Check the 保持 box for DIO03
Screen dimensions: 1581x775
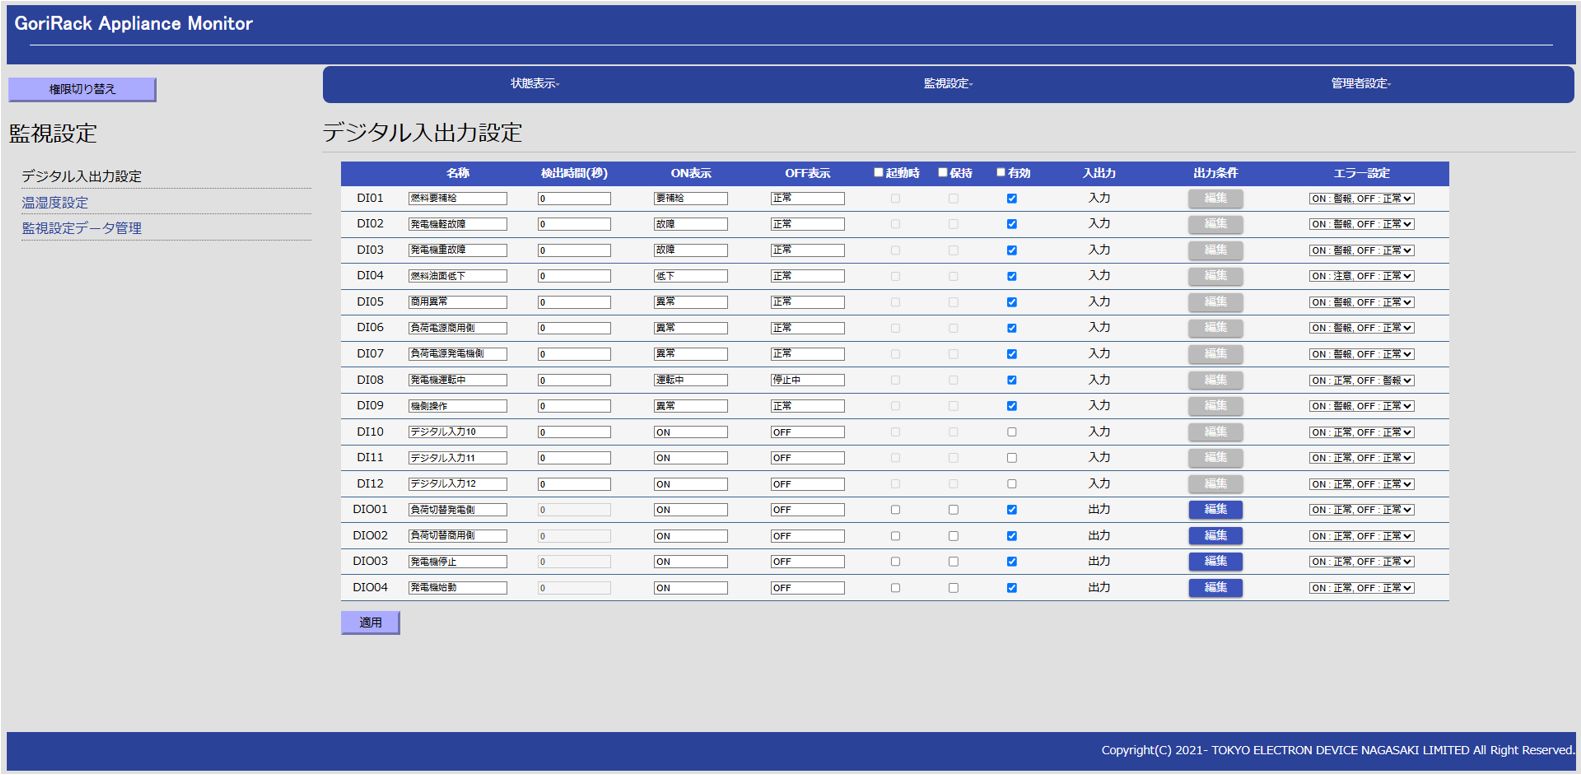tap(953, 562)
